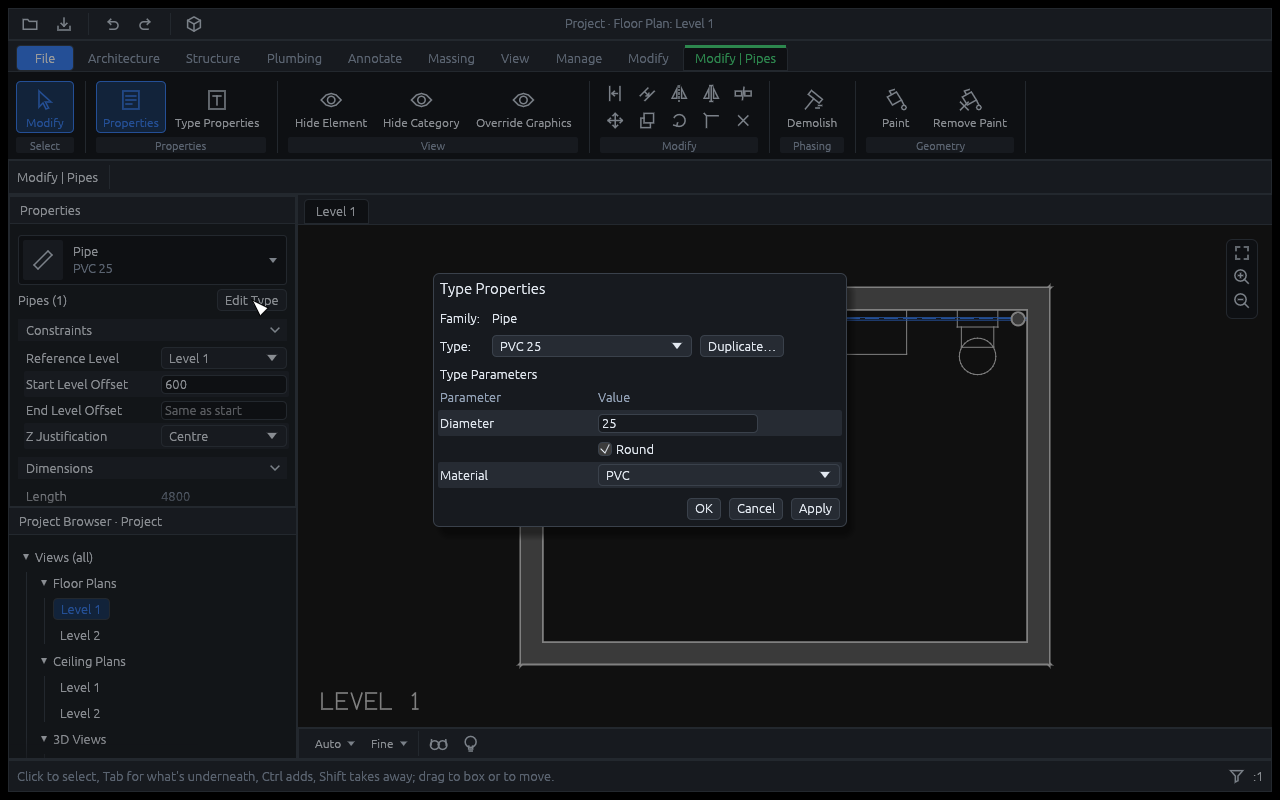Open project using the folder icon

point(30,24)
